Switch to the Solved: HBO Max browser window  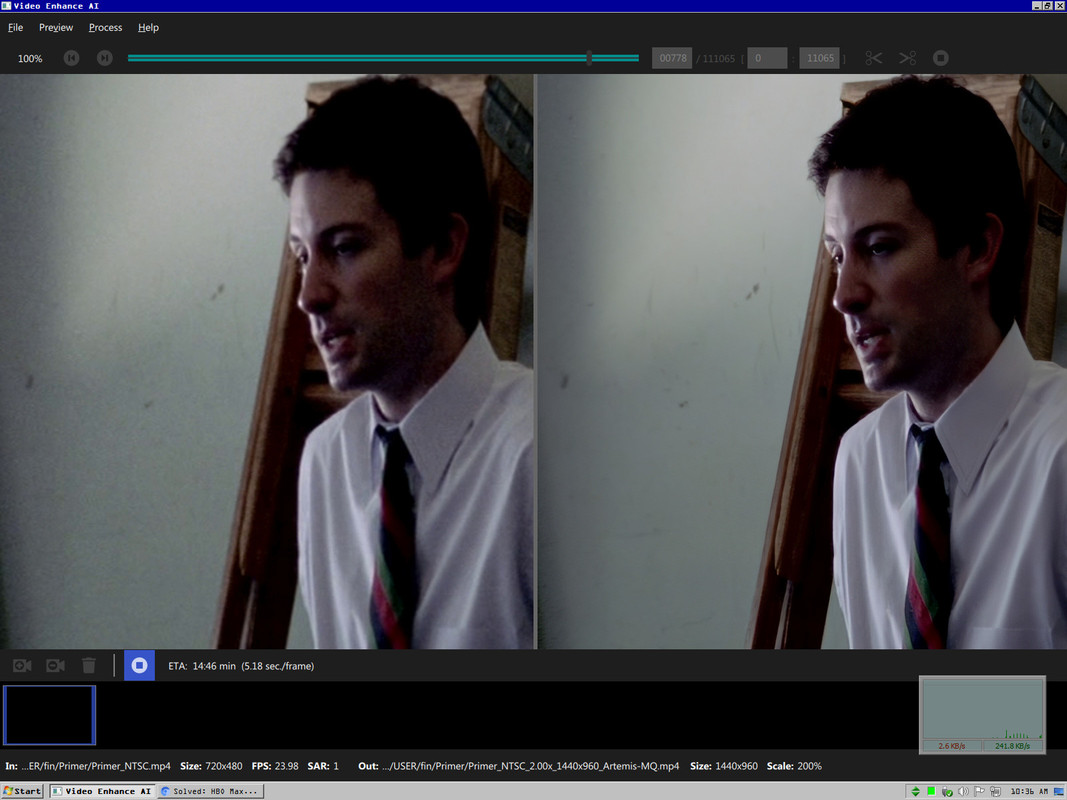tap(210, 790)
